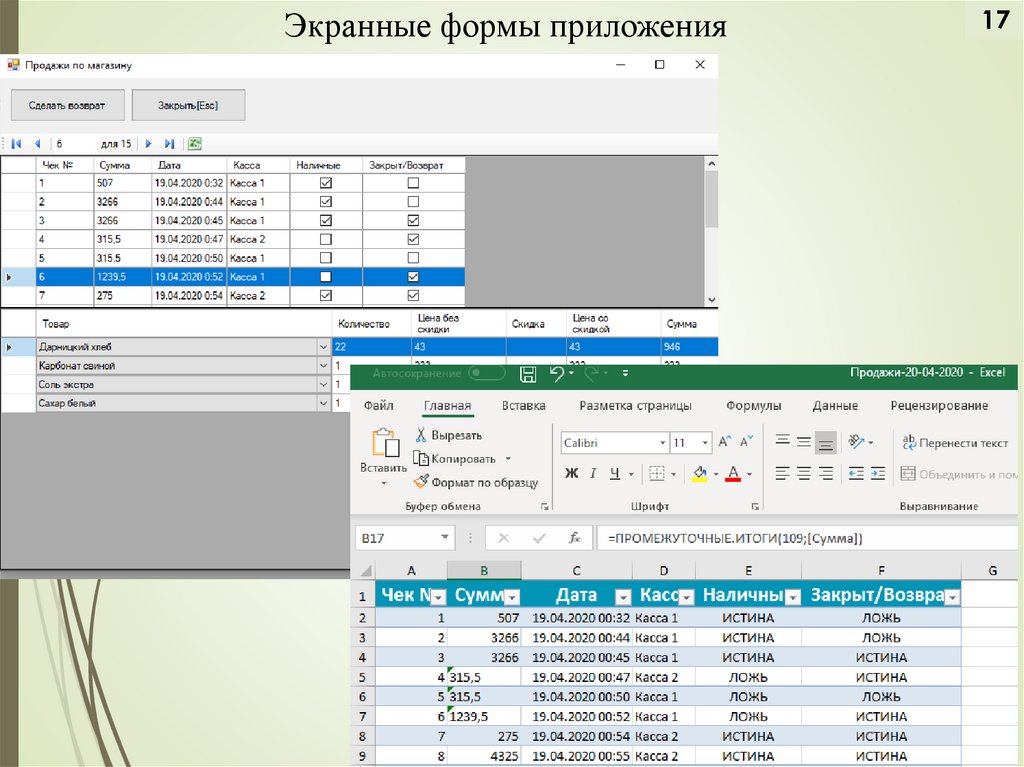The image size is (1024, 767).
Task: Open the Дата column filter dropdown
Action: (622, 597)
